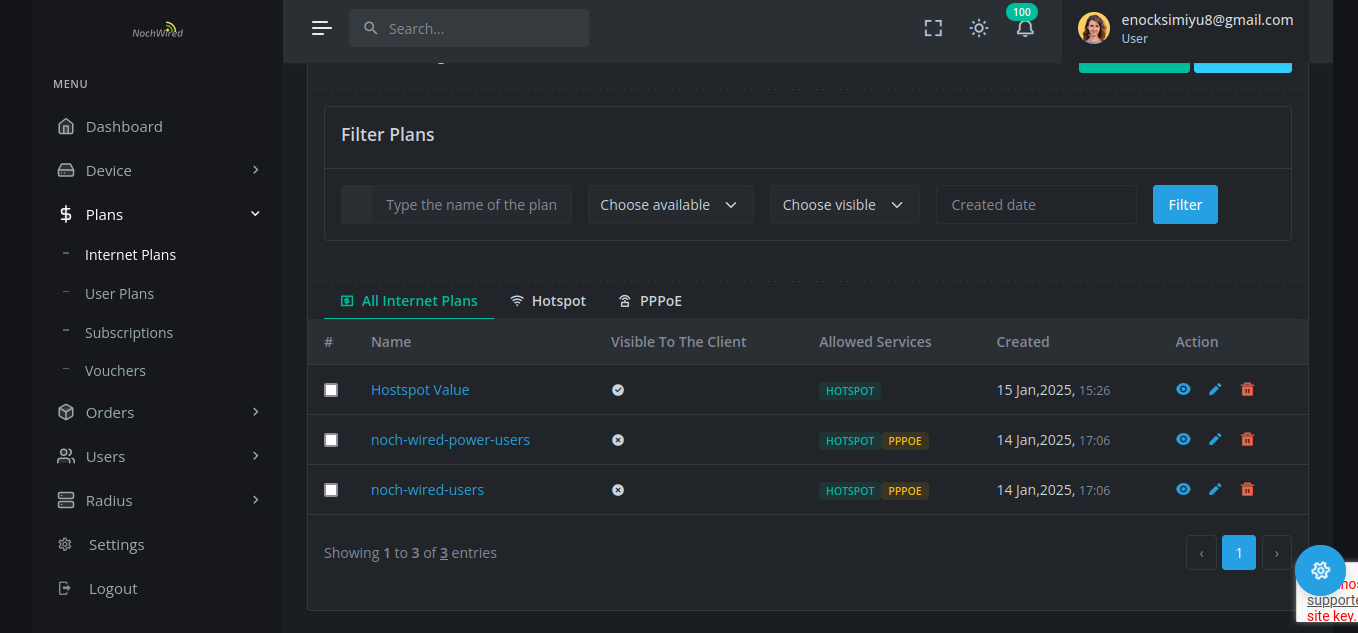Open the noch-wired-users plan link
This screenshot has width=1358, height=633.
click(427, 489)
